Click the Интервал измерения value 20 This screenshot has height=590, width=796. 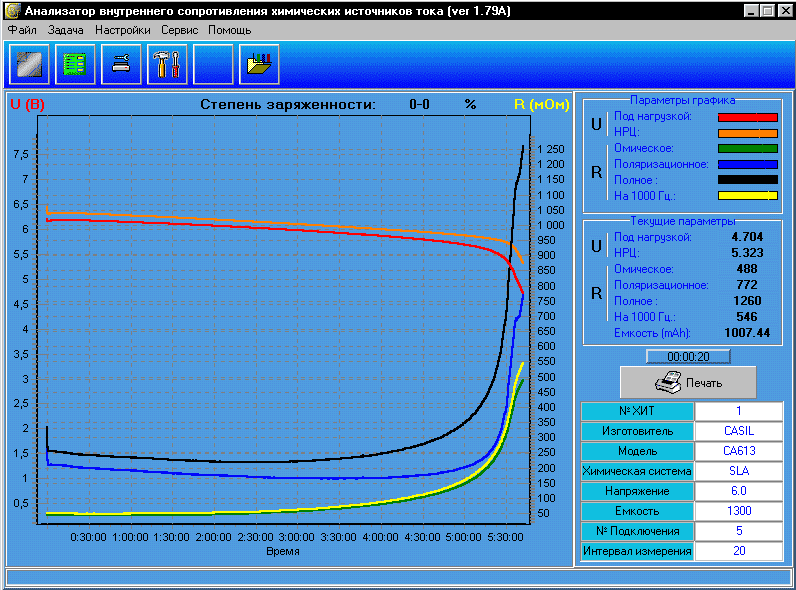point(739,551)
